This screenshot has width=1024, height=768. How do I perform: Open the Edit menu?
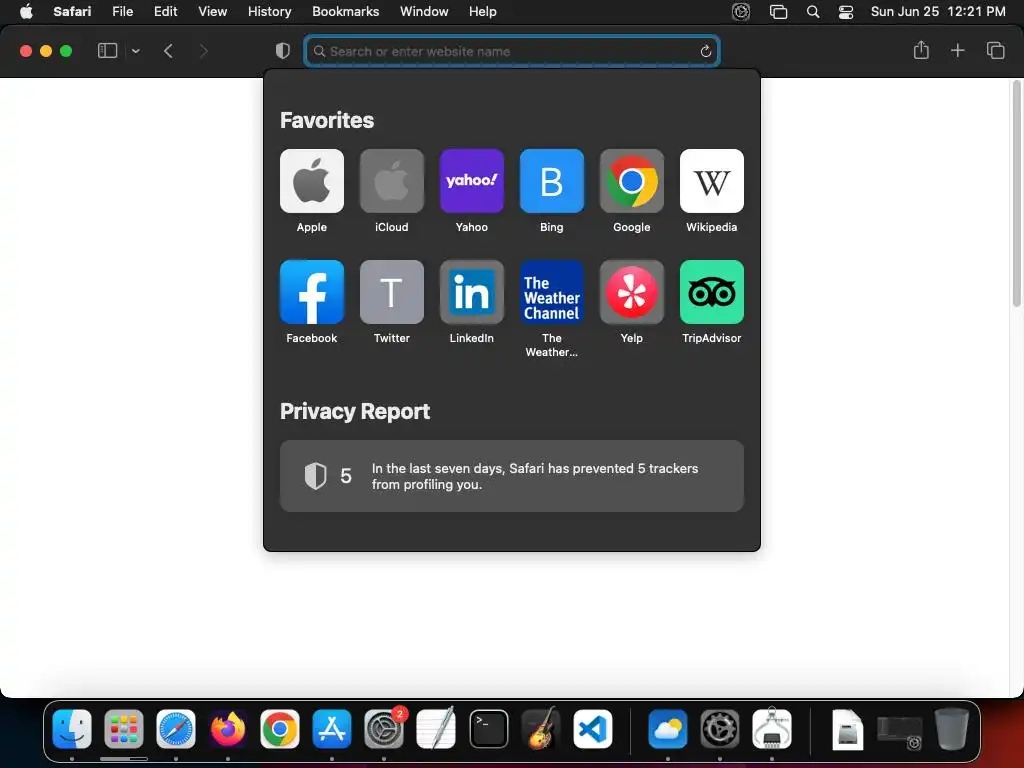click(165, 12)
